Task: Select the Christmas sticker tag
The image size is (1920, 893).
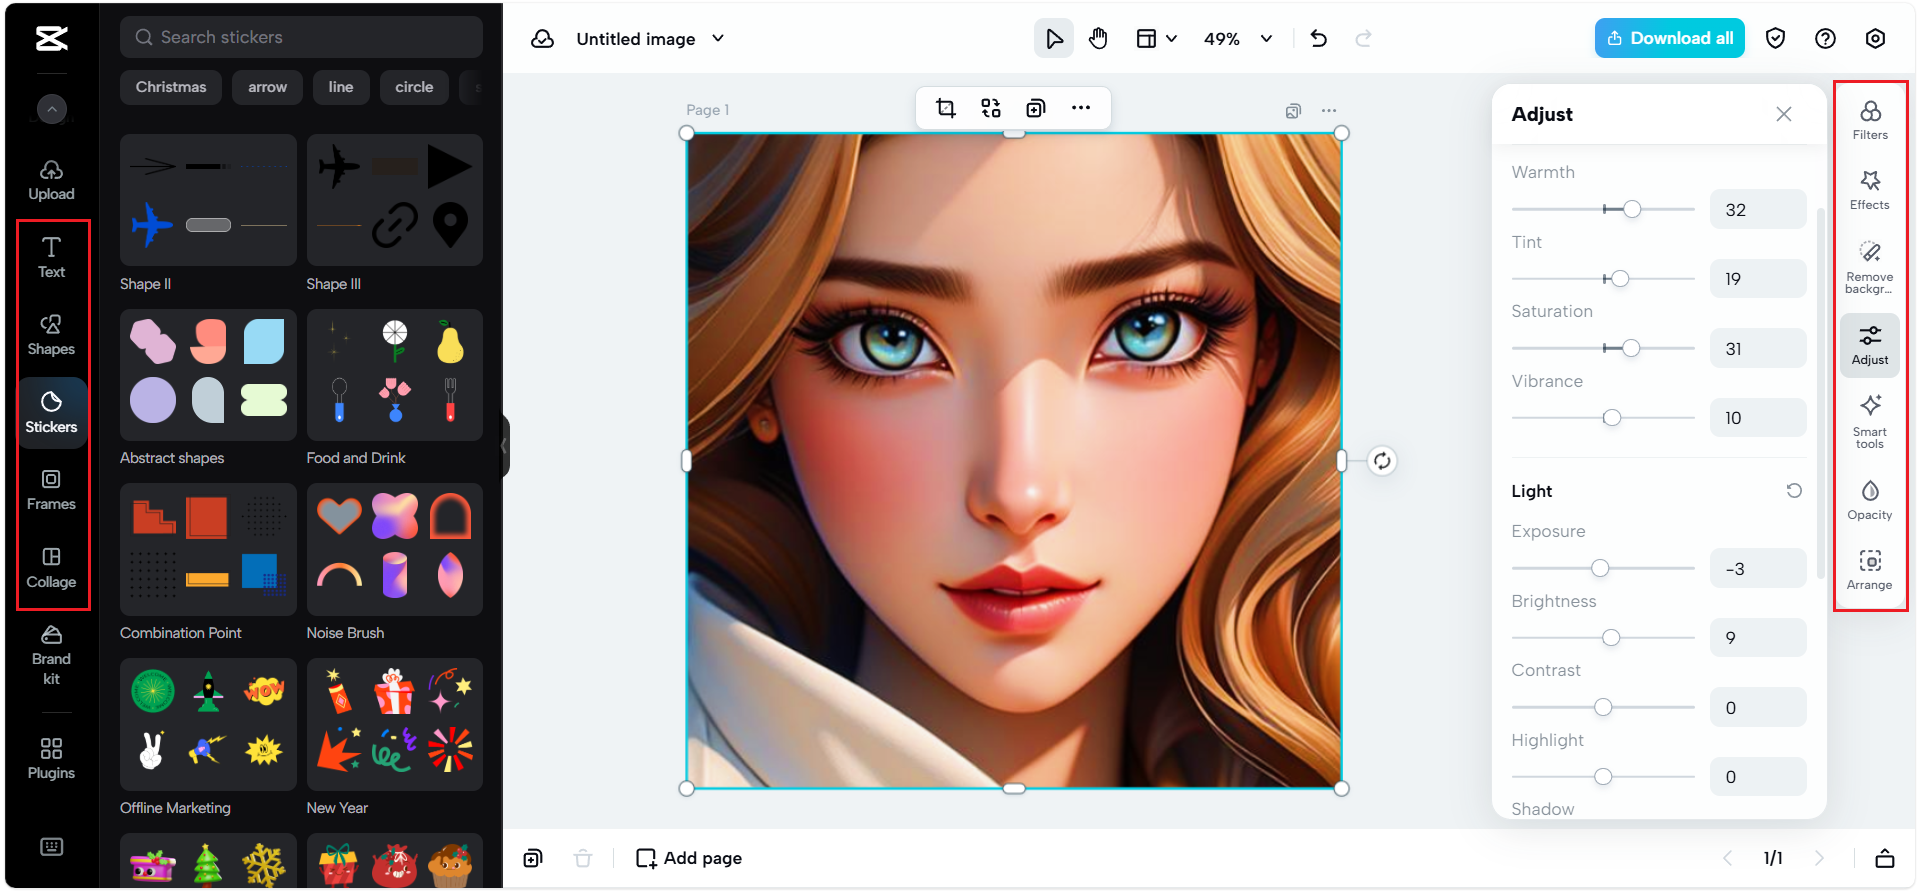Action: pos(171,87)
